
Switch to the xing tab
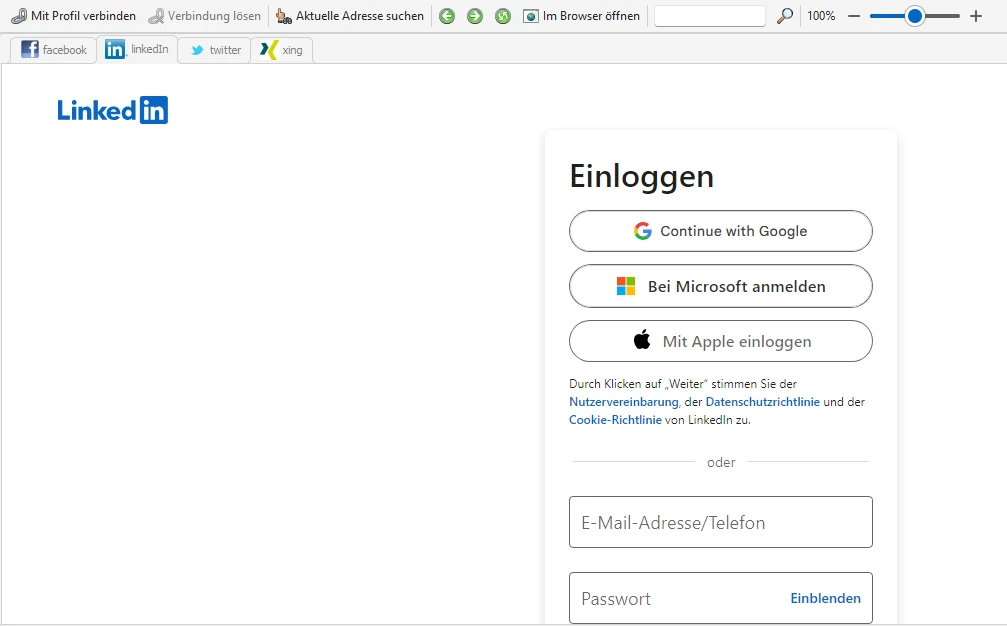click(281, 49)
